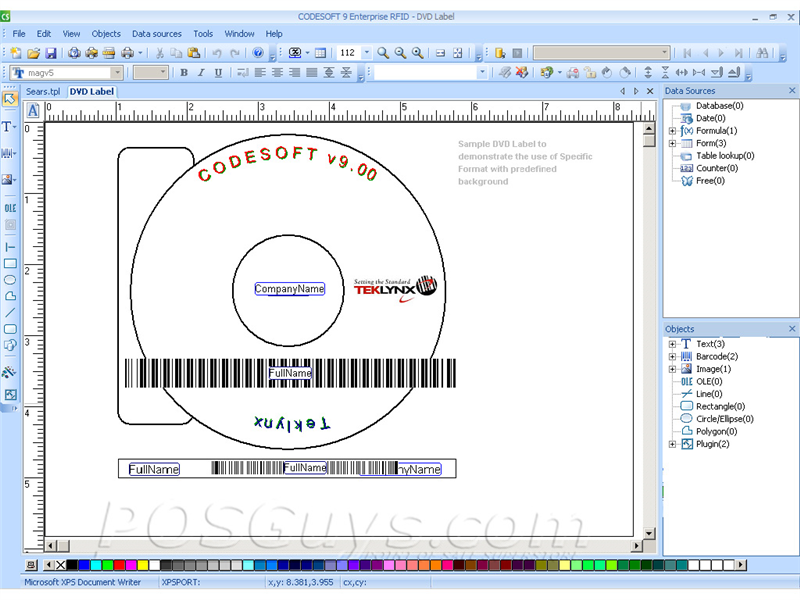Click the open padlock icon
Viewport: 800px width, 600px height.
590,73
